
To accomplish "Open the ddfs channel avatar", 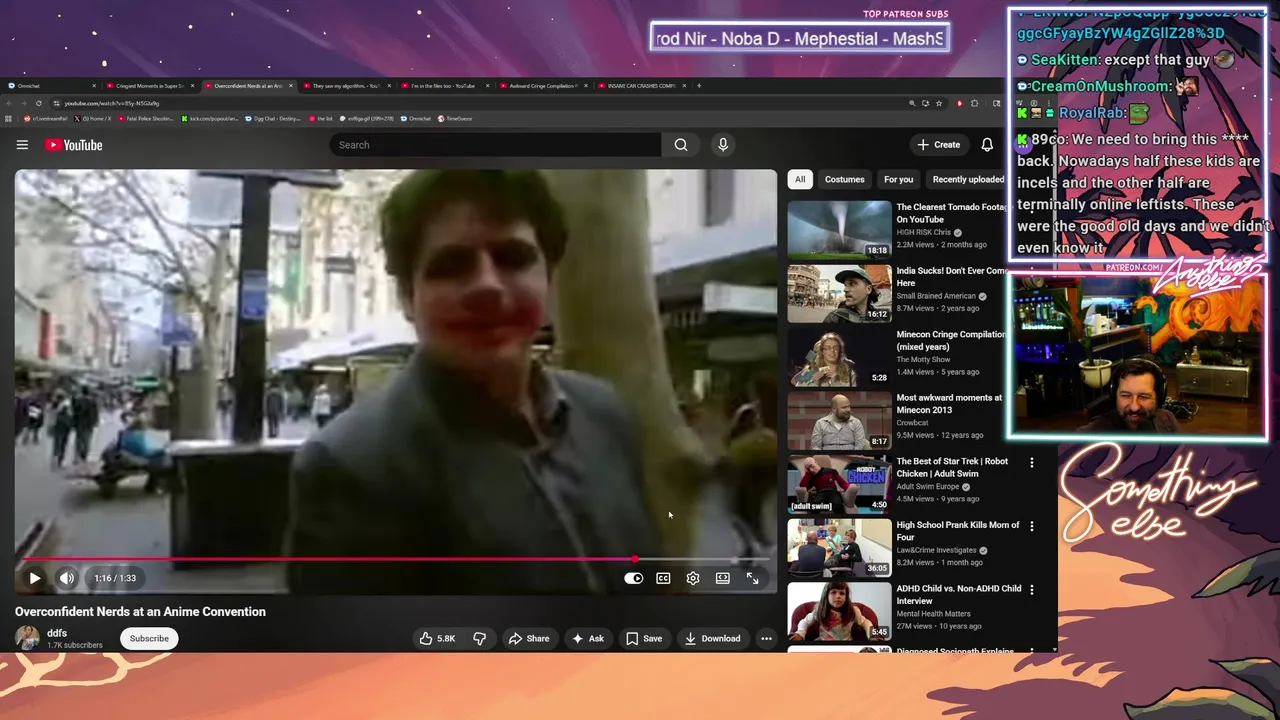I will (x=28, y=638).
